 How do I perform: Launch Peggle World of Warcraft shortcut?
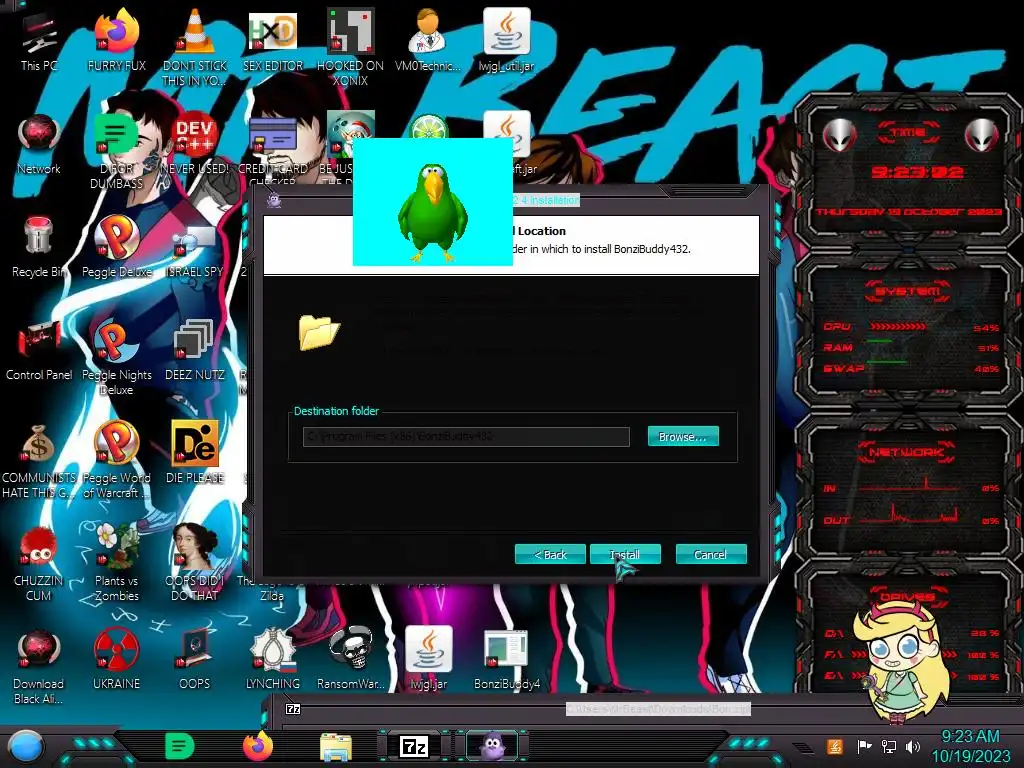(x=116, y=460)
